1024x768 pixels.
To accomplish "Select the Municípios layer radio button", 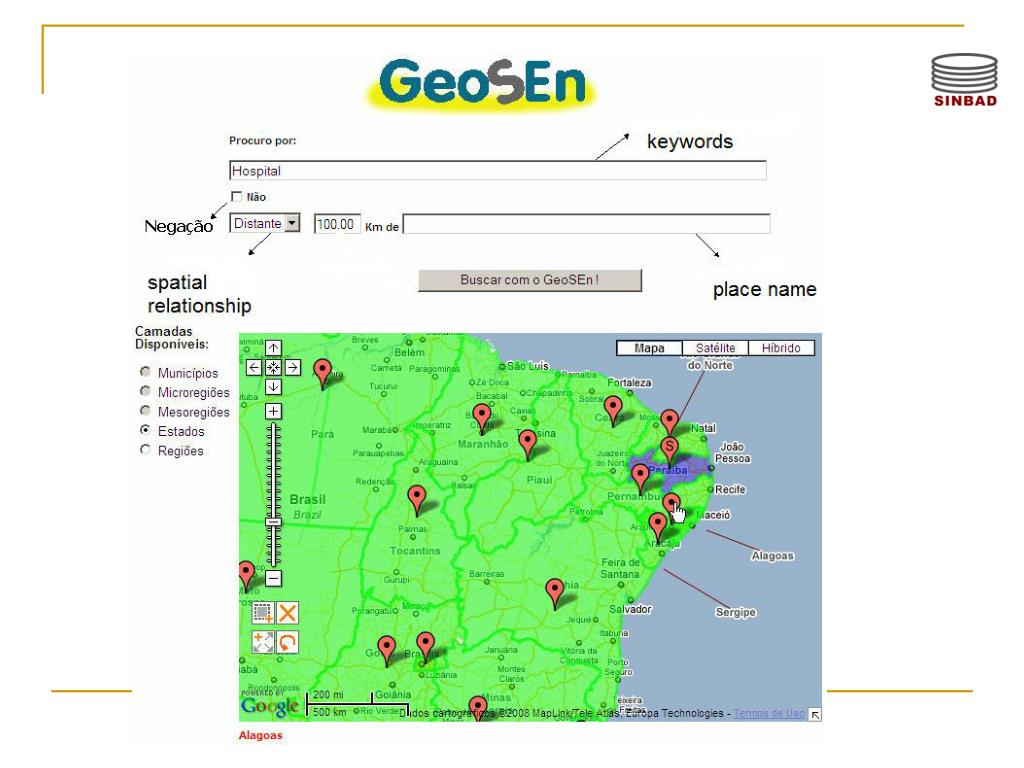I will tap(146, 372).
